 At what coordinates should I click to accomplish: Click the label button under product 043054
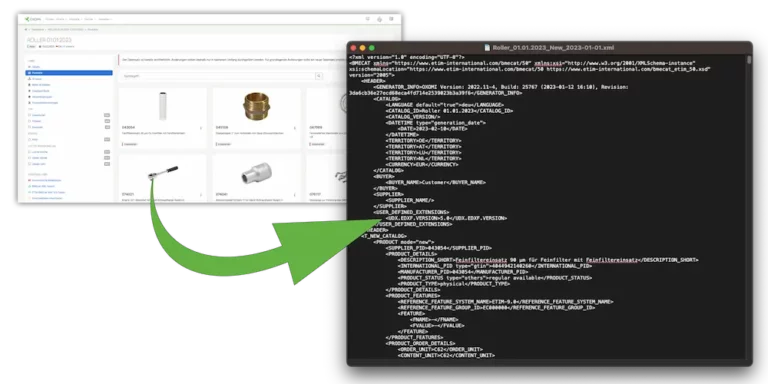pyautogui.click(x=130, y=144)
